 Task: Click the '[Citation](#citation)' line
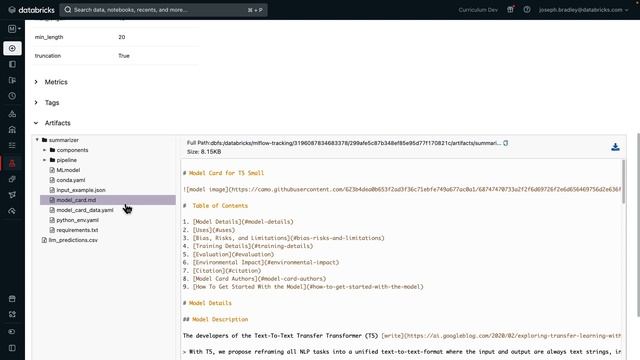pos(227,271)
